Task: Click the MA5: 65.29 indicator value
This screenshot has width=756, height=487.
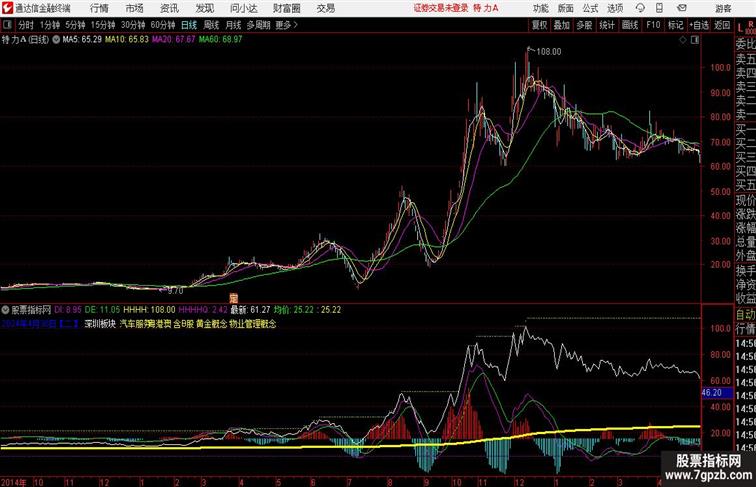Action: [82, 40]
